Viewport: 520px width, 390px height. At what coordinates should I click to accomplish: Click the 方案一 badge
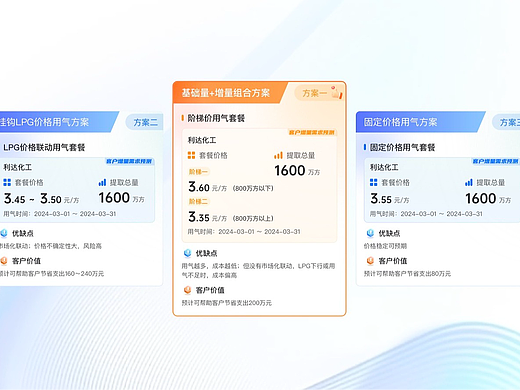point(314,93)
